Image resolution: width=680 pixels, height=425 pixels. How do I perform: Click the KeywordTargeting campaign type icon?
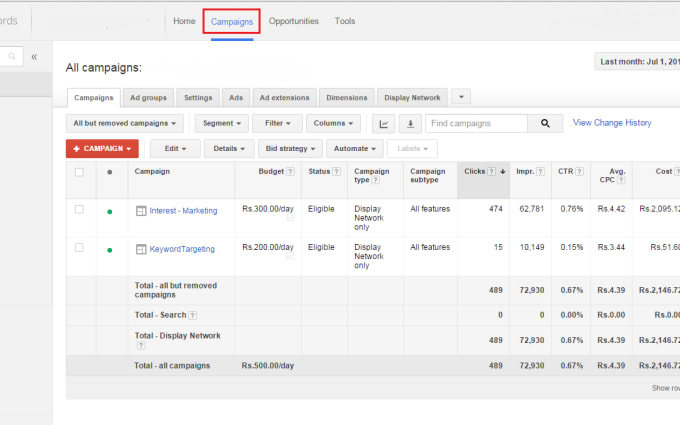(x=141, y=249)
